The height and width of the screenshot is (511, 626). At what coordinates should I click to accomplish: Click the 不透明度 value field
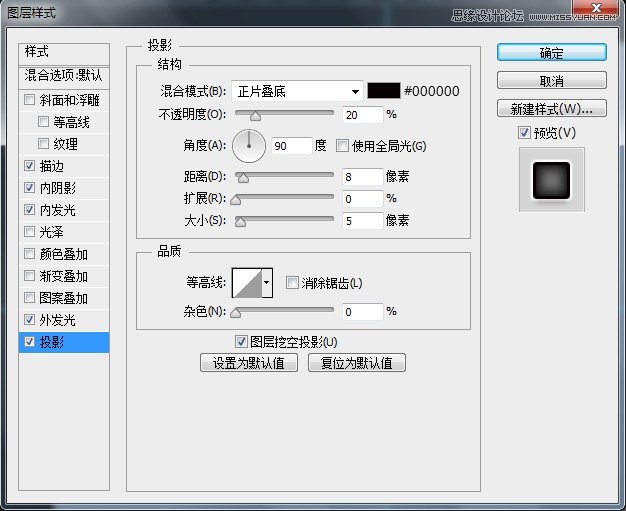point(363,115)
